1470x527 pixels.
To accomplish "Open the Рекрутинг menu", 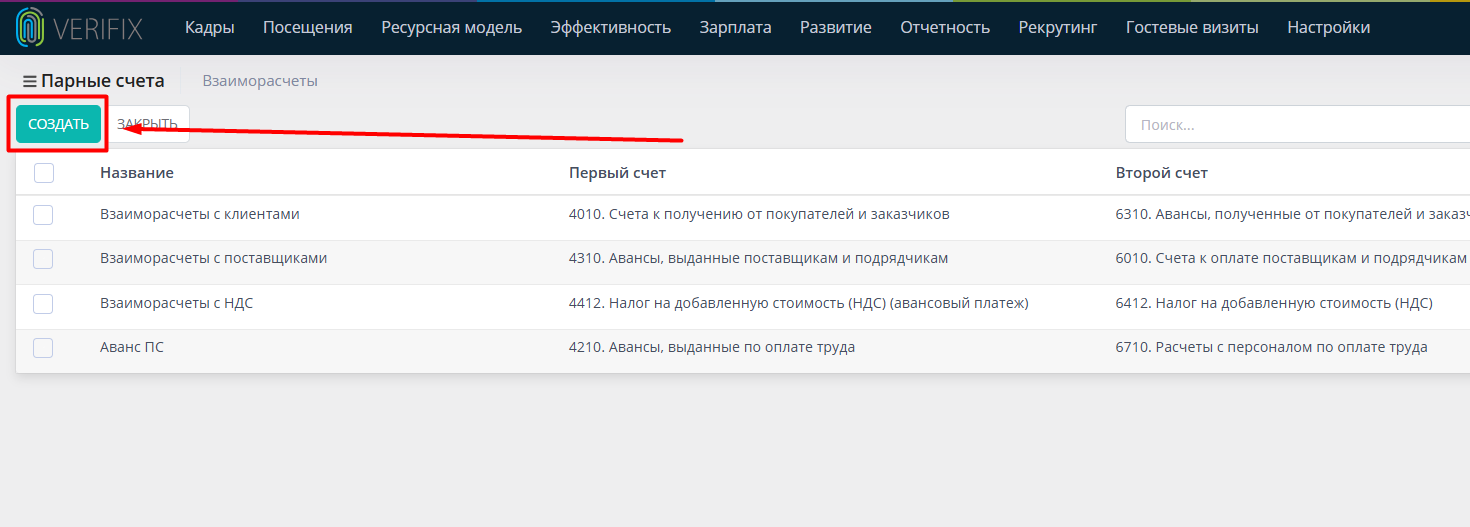I will pos(1058,28).
